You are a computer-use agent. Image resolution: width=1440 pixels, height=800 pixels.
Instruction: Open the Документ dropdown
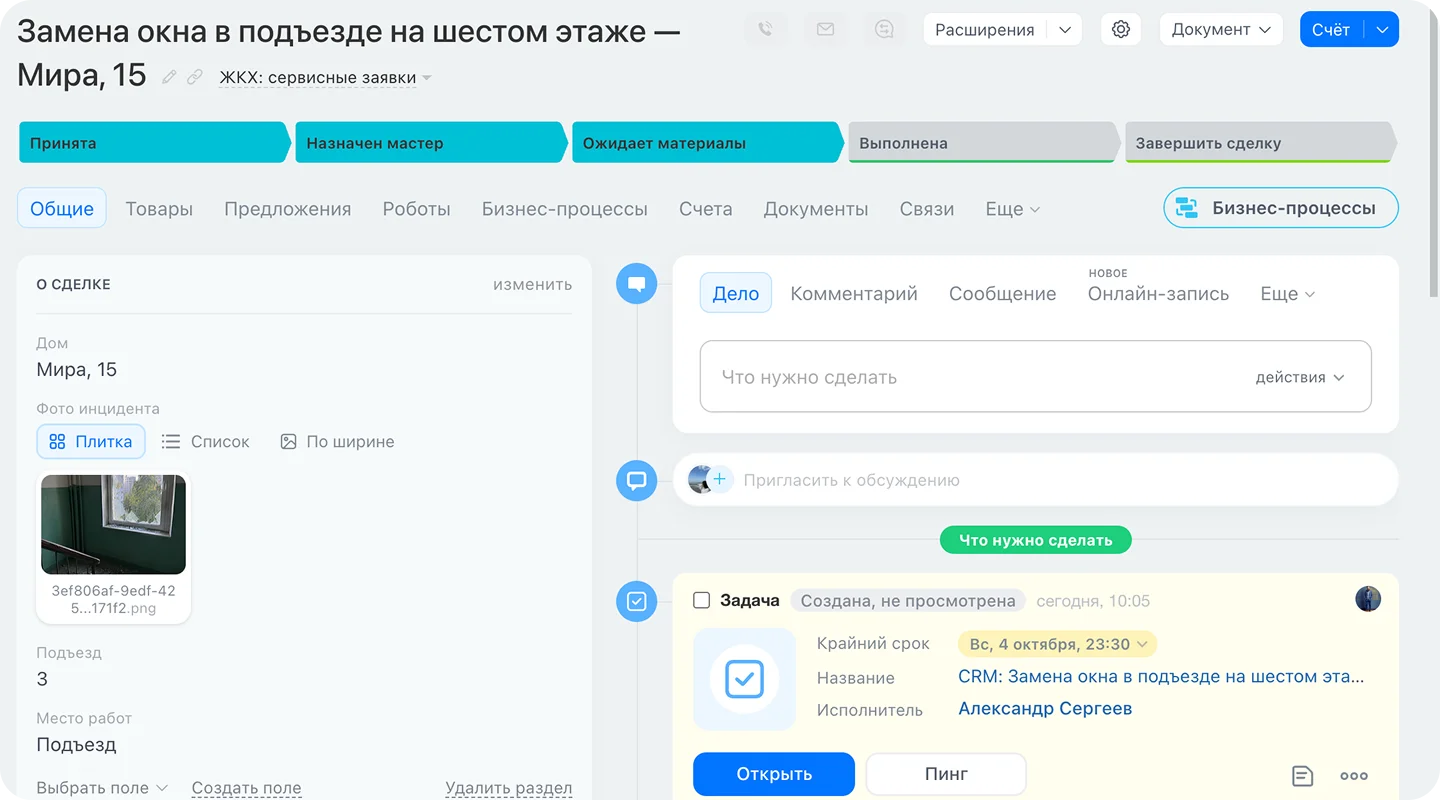coord(1221,30)
